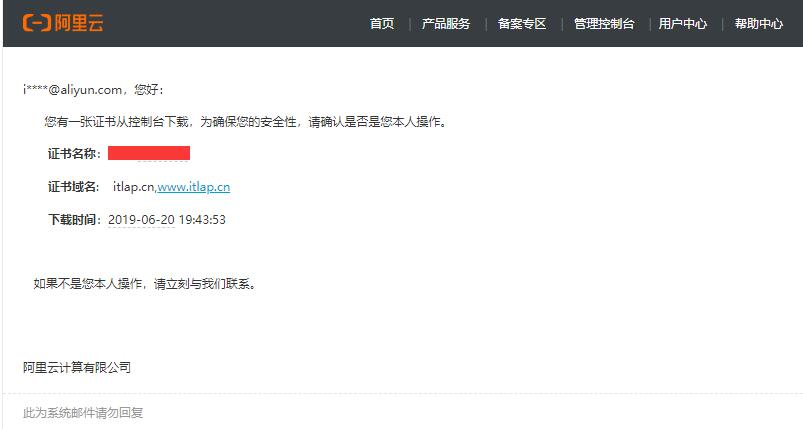Click the 阿里云 brand name text

tap(77, 23)
